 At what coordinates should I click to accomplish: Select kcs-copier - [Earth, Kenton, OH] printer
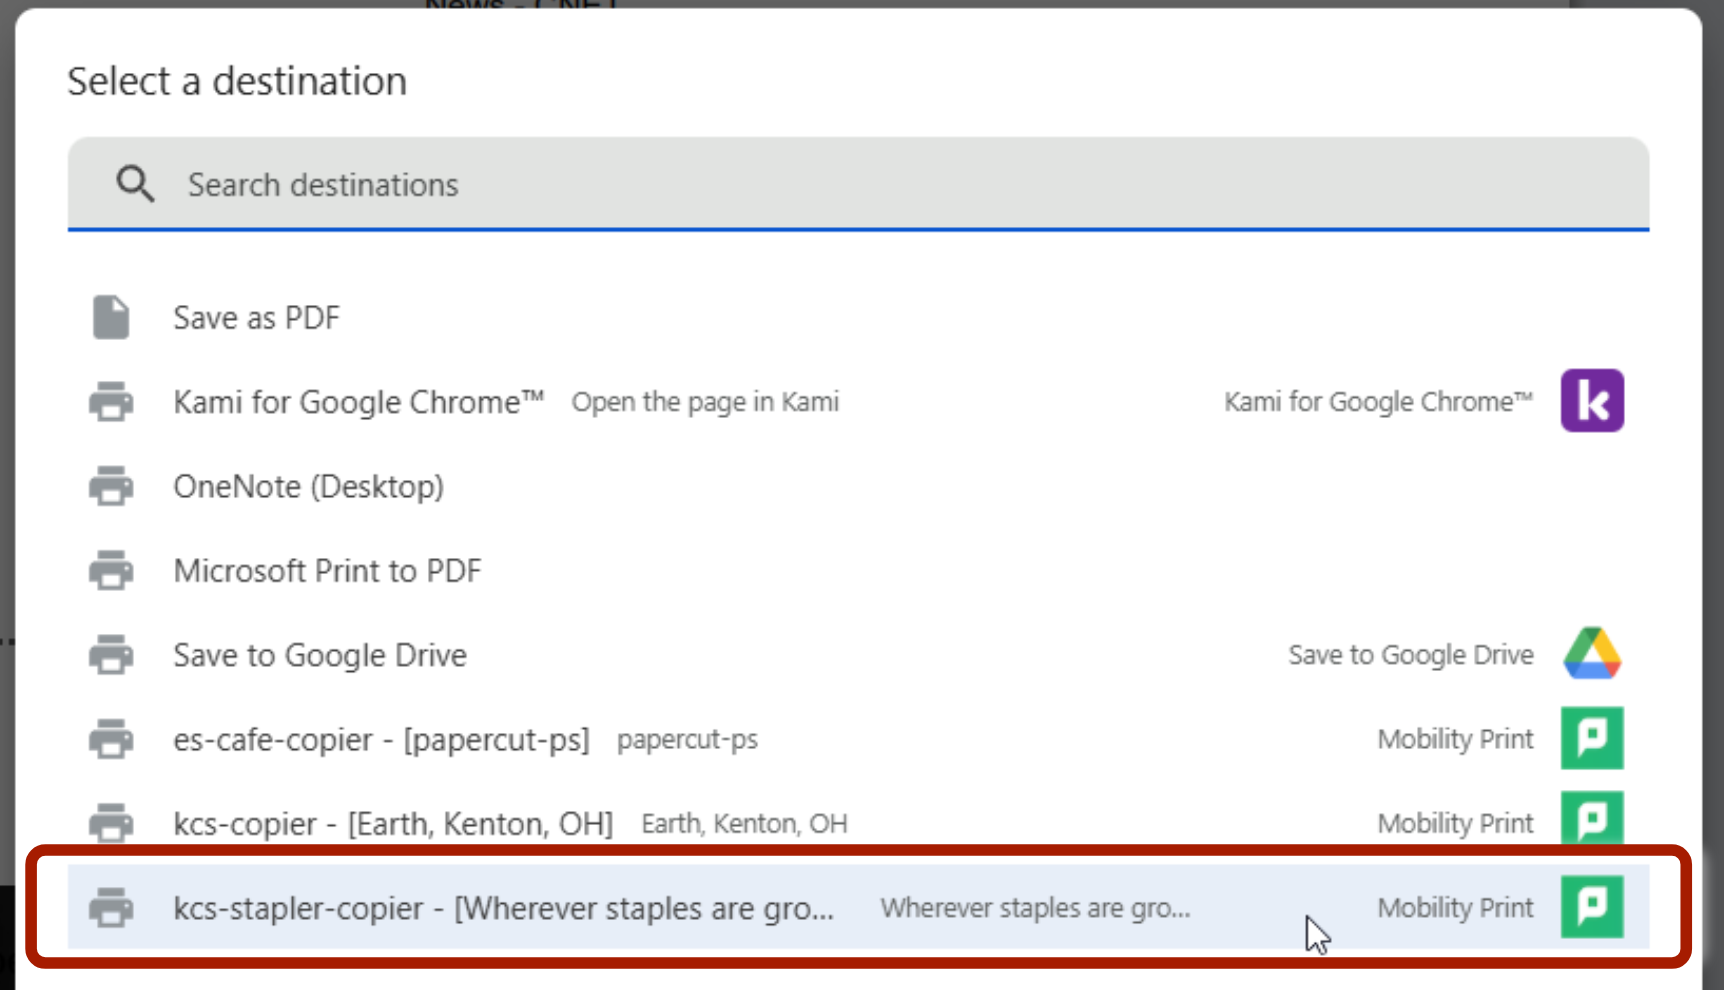(393, 824)
